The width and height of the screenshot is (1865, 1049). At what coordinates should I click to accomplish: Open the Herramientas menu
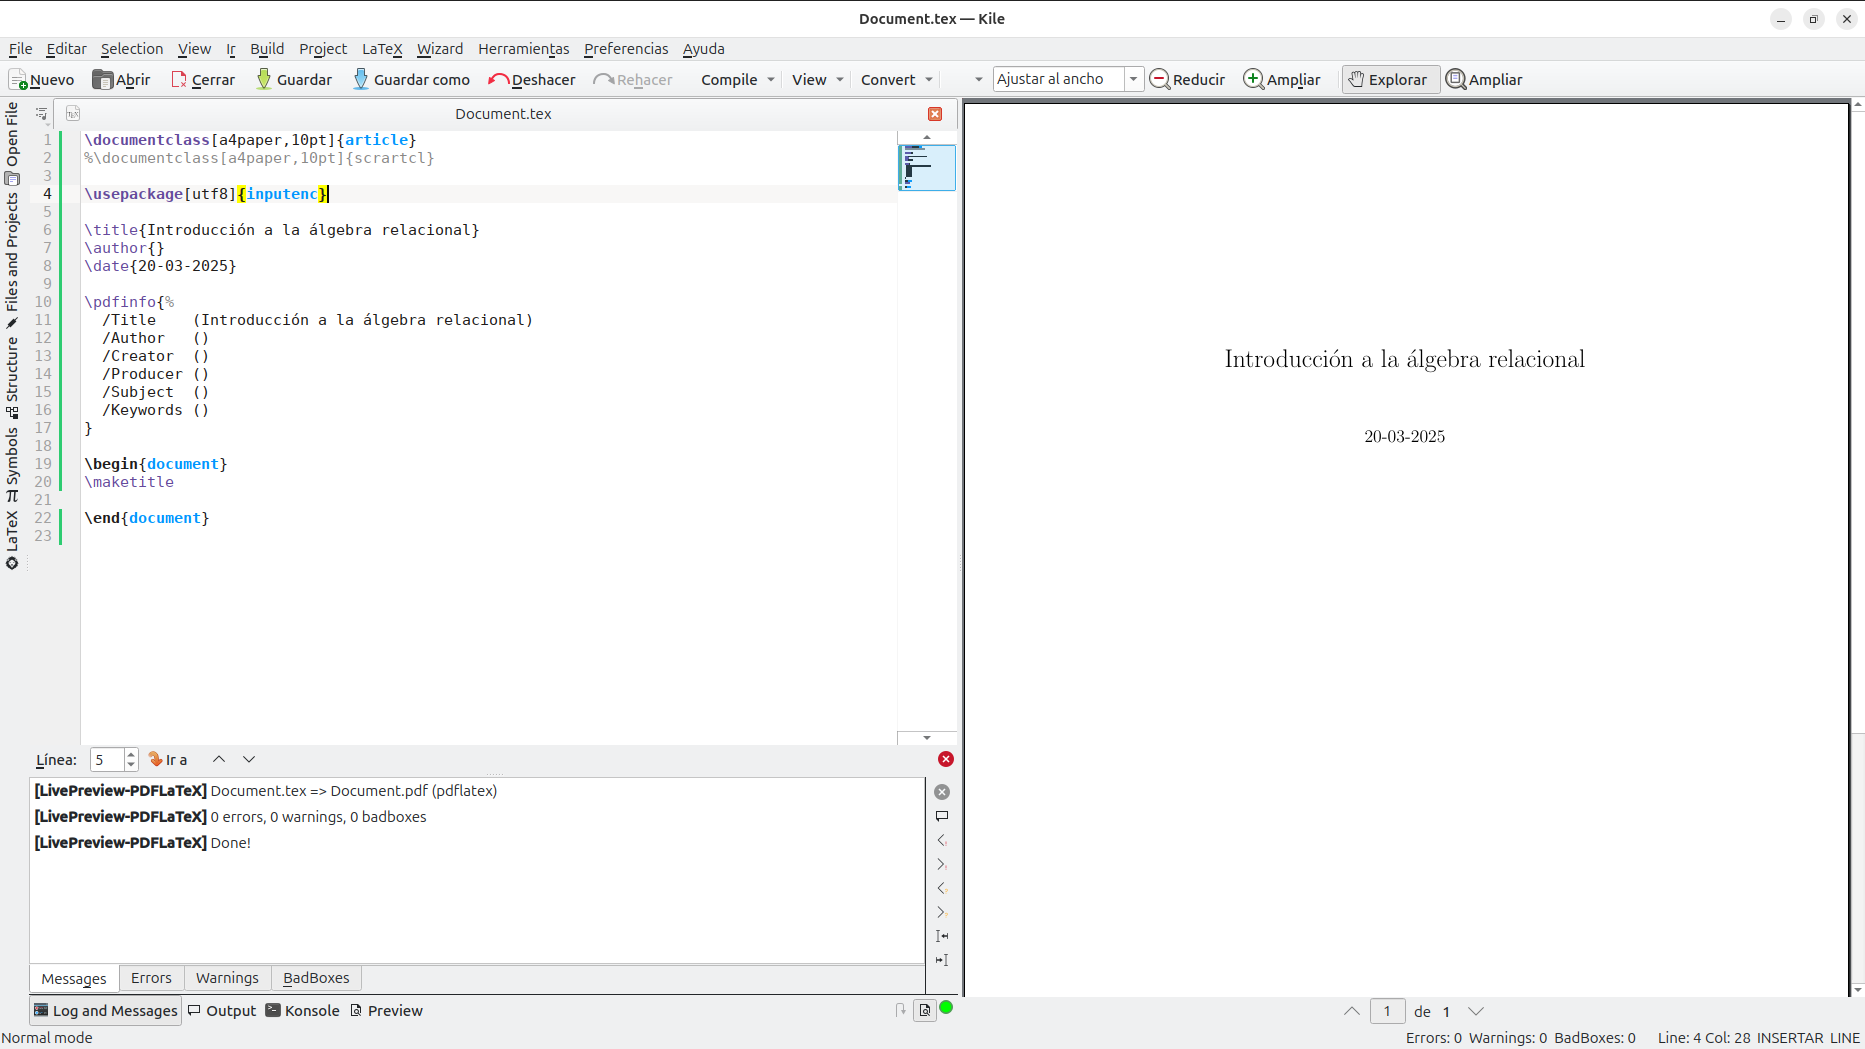pyautogui.click(x=524, y=49)
